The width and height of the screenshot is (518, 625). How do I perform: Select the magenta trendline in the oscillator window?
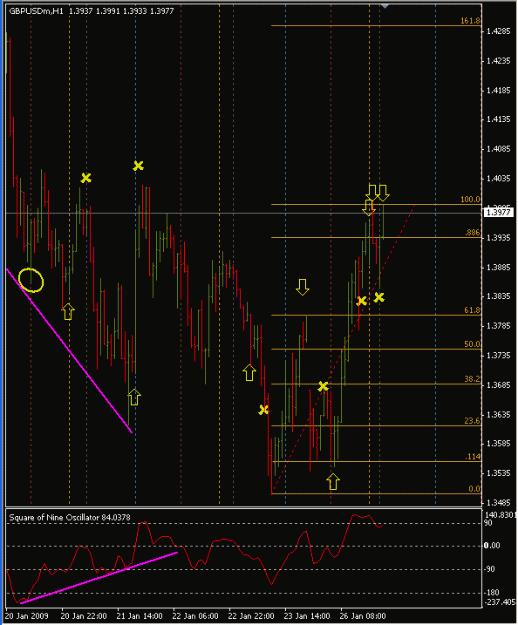tap(98, 578)
